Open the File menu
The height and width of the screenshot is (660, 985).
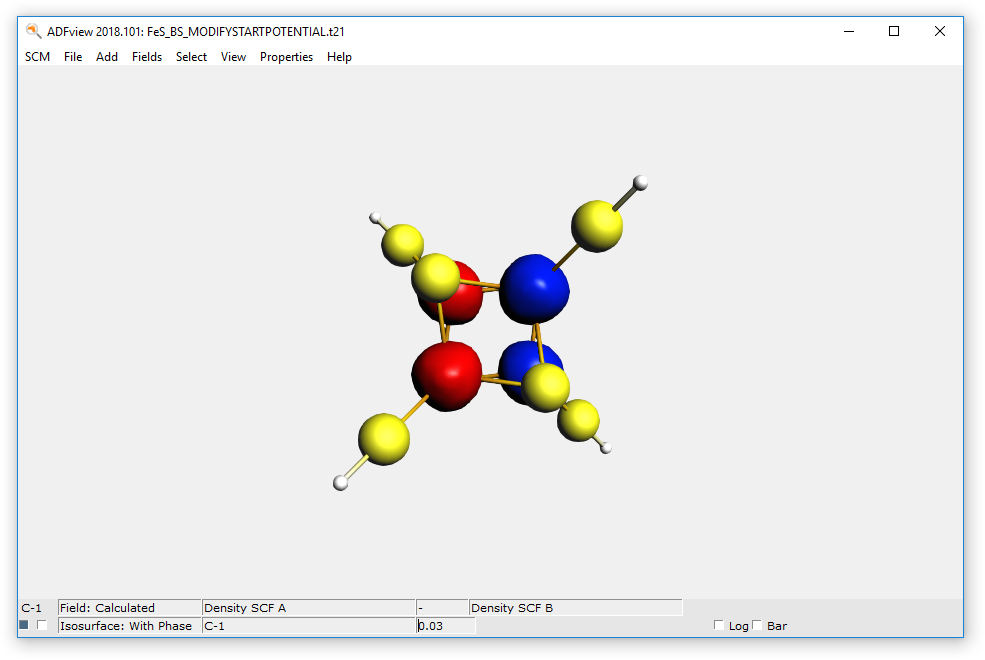(x=73, y=57)
